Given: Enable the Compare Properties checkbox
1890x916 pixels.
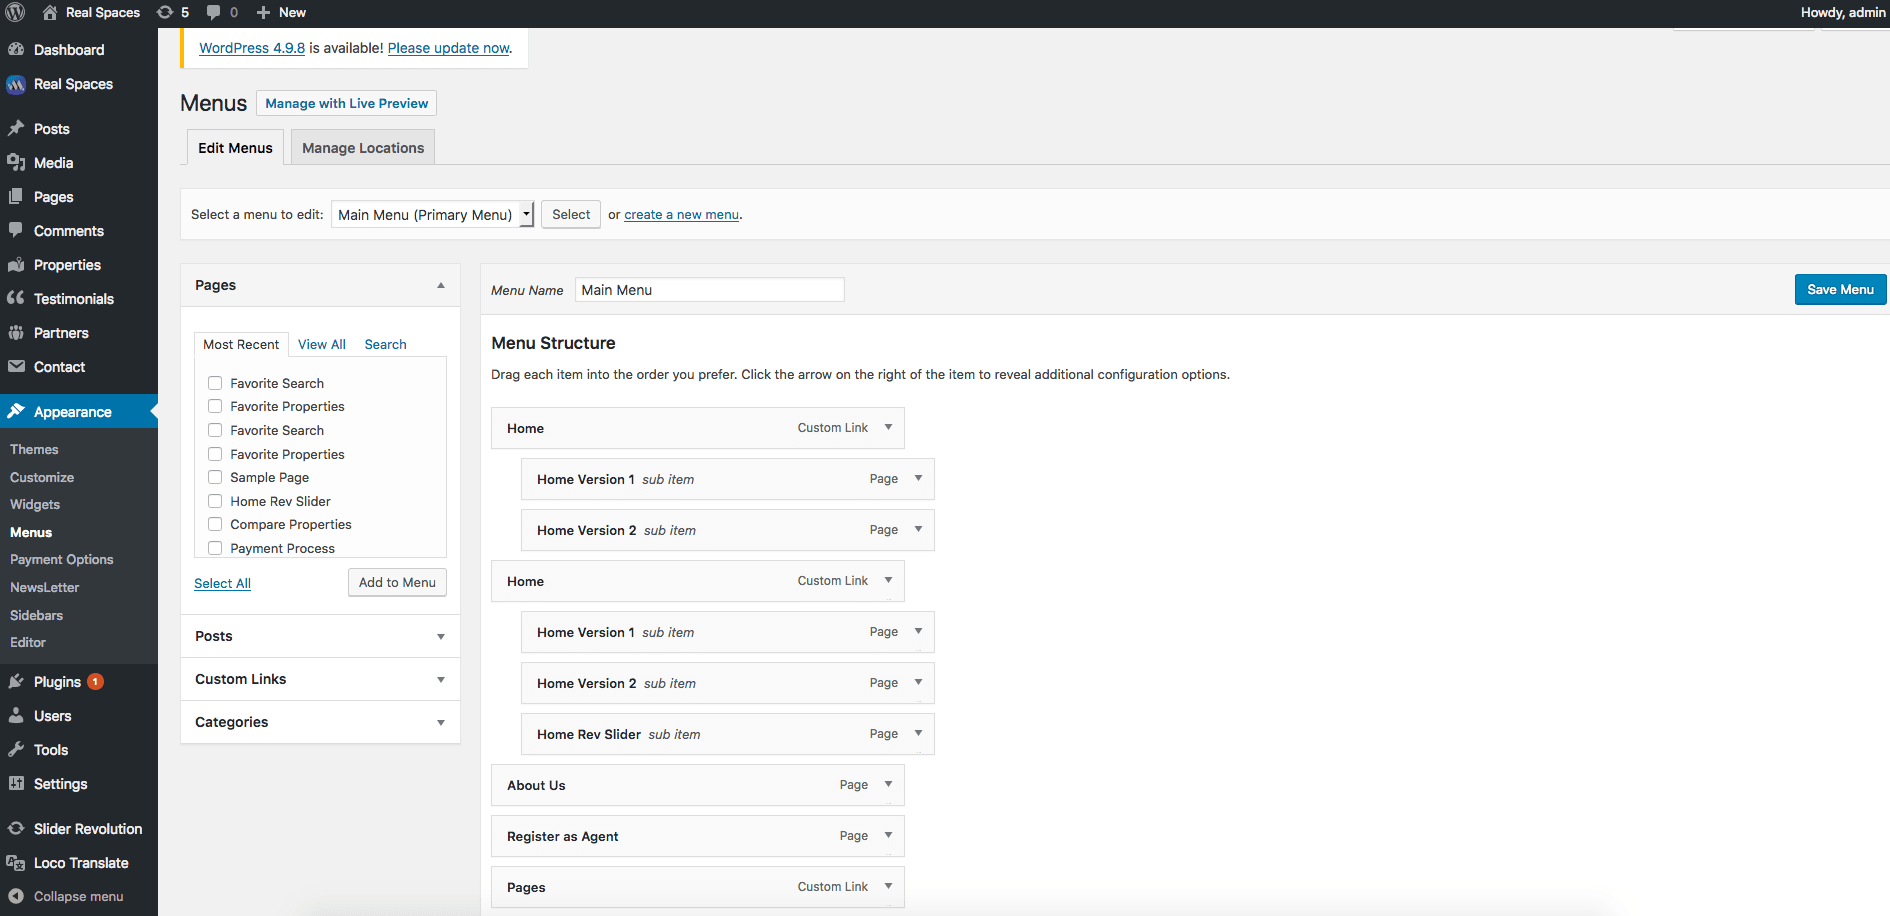Looking at the screenshot, I should pyautogui.click(x=215, y=524).
